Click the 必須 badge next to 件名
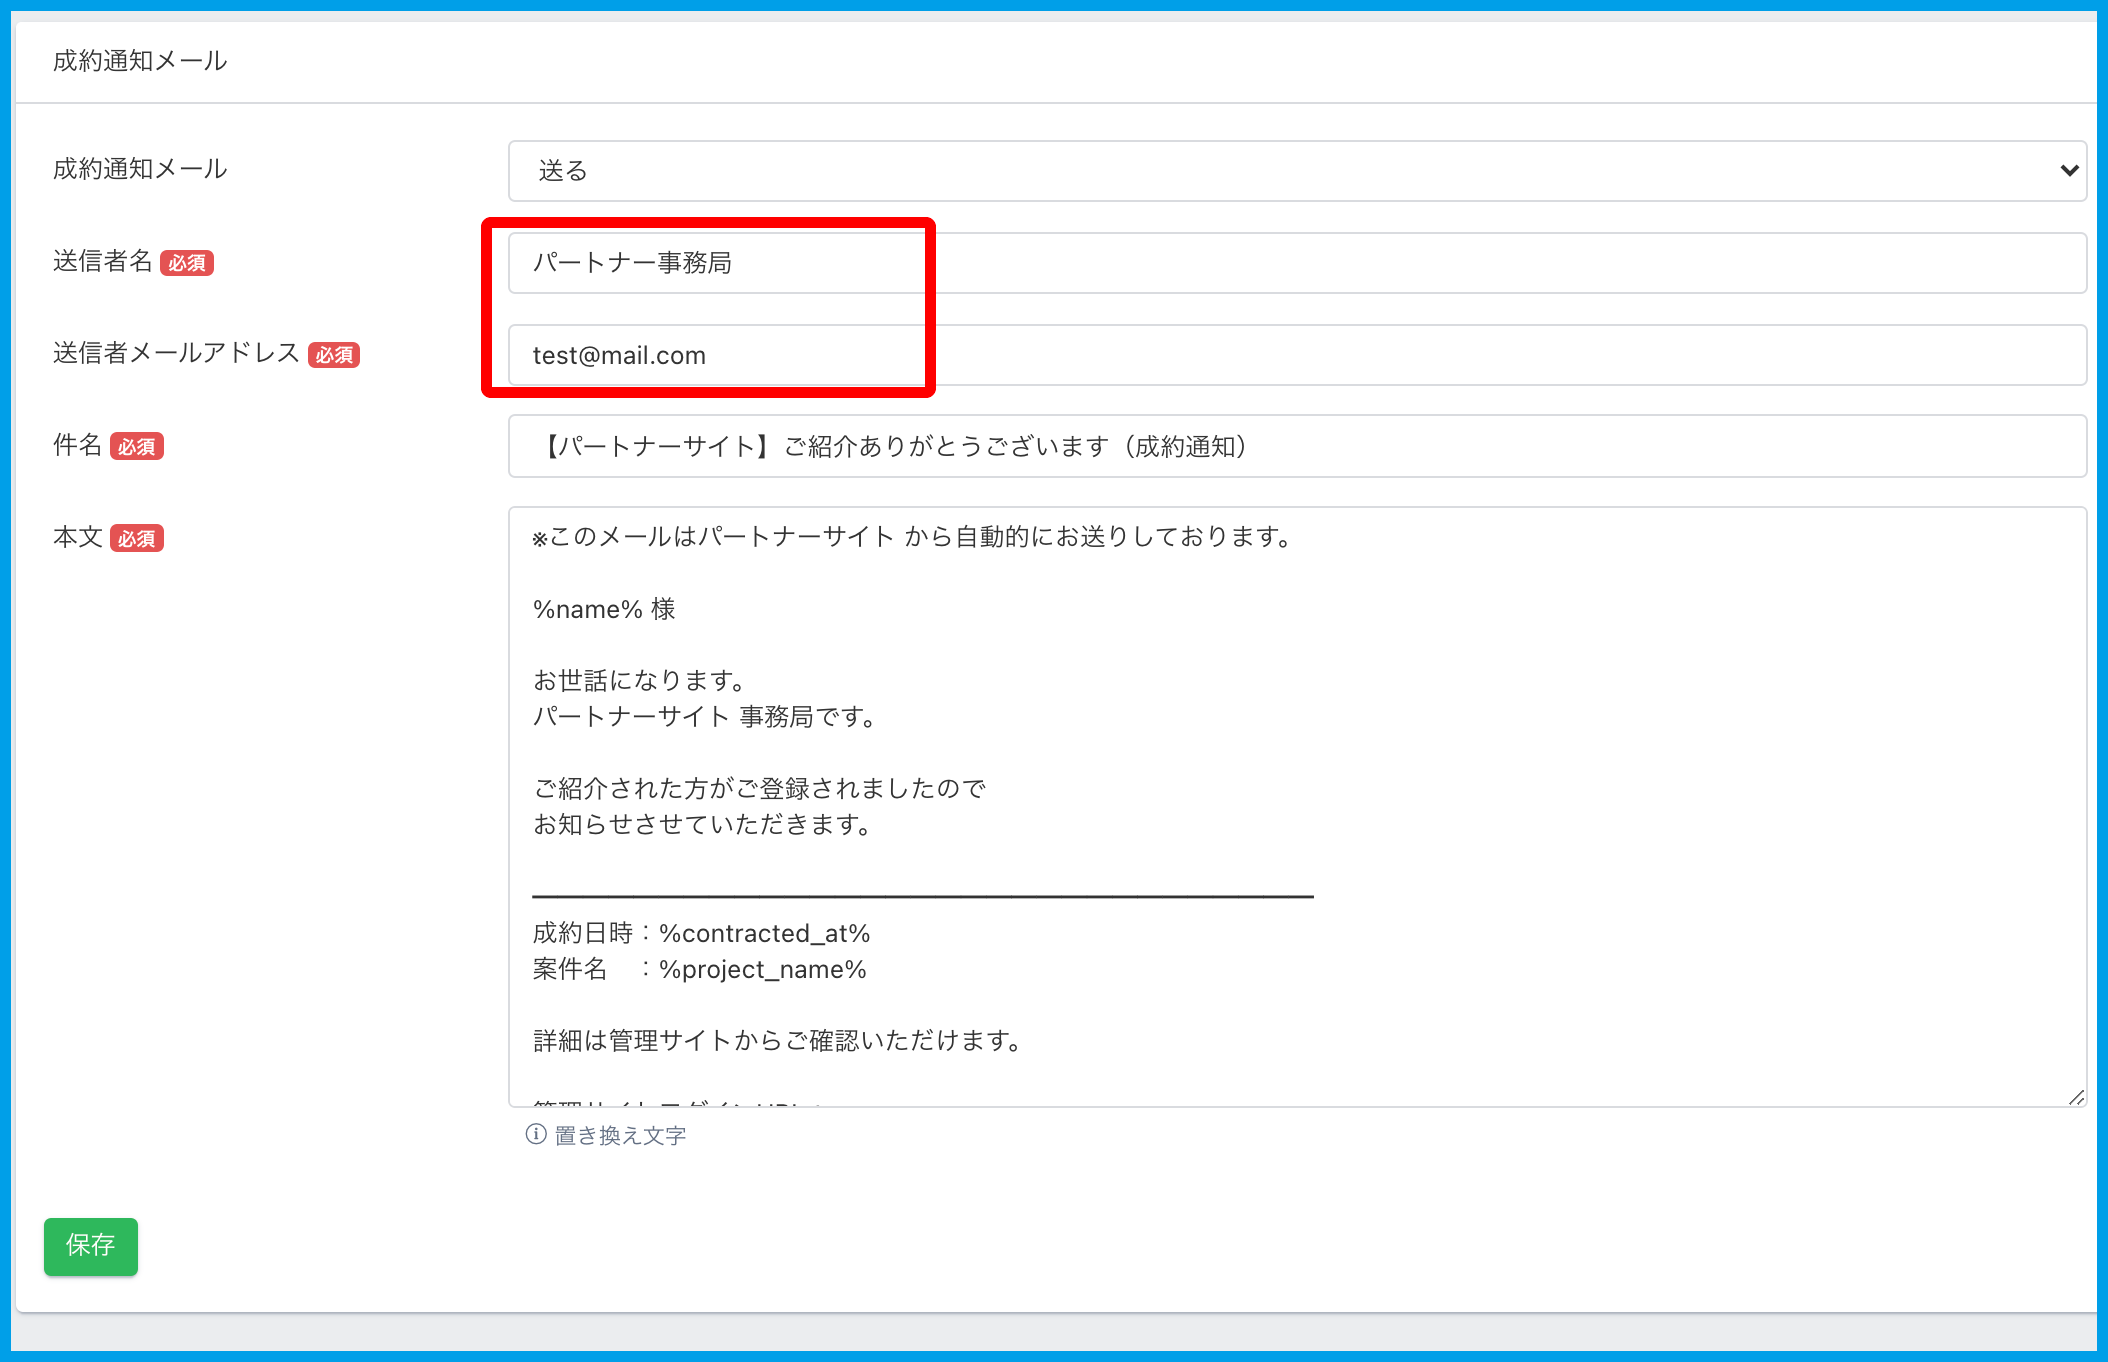 click(137, 447)
